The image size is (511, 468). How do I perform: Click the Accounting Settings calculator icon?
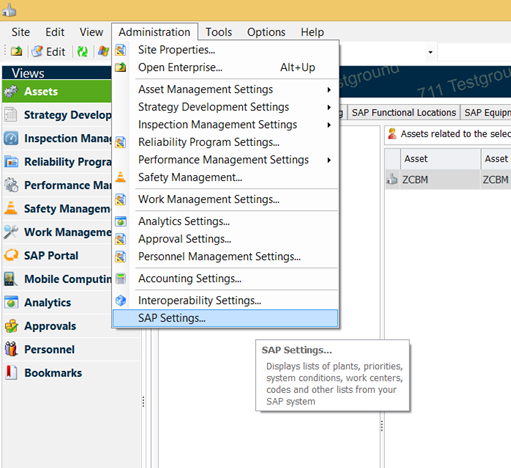click(120, 278)
